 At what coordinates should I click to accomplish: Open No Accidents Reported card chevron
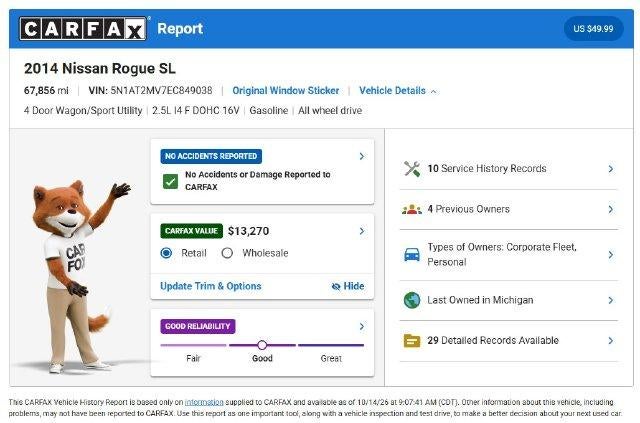click(362, 156)
